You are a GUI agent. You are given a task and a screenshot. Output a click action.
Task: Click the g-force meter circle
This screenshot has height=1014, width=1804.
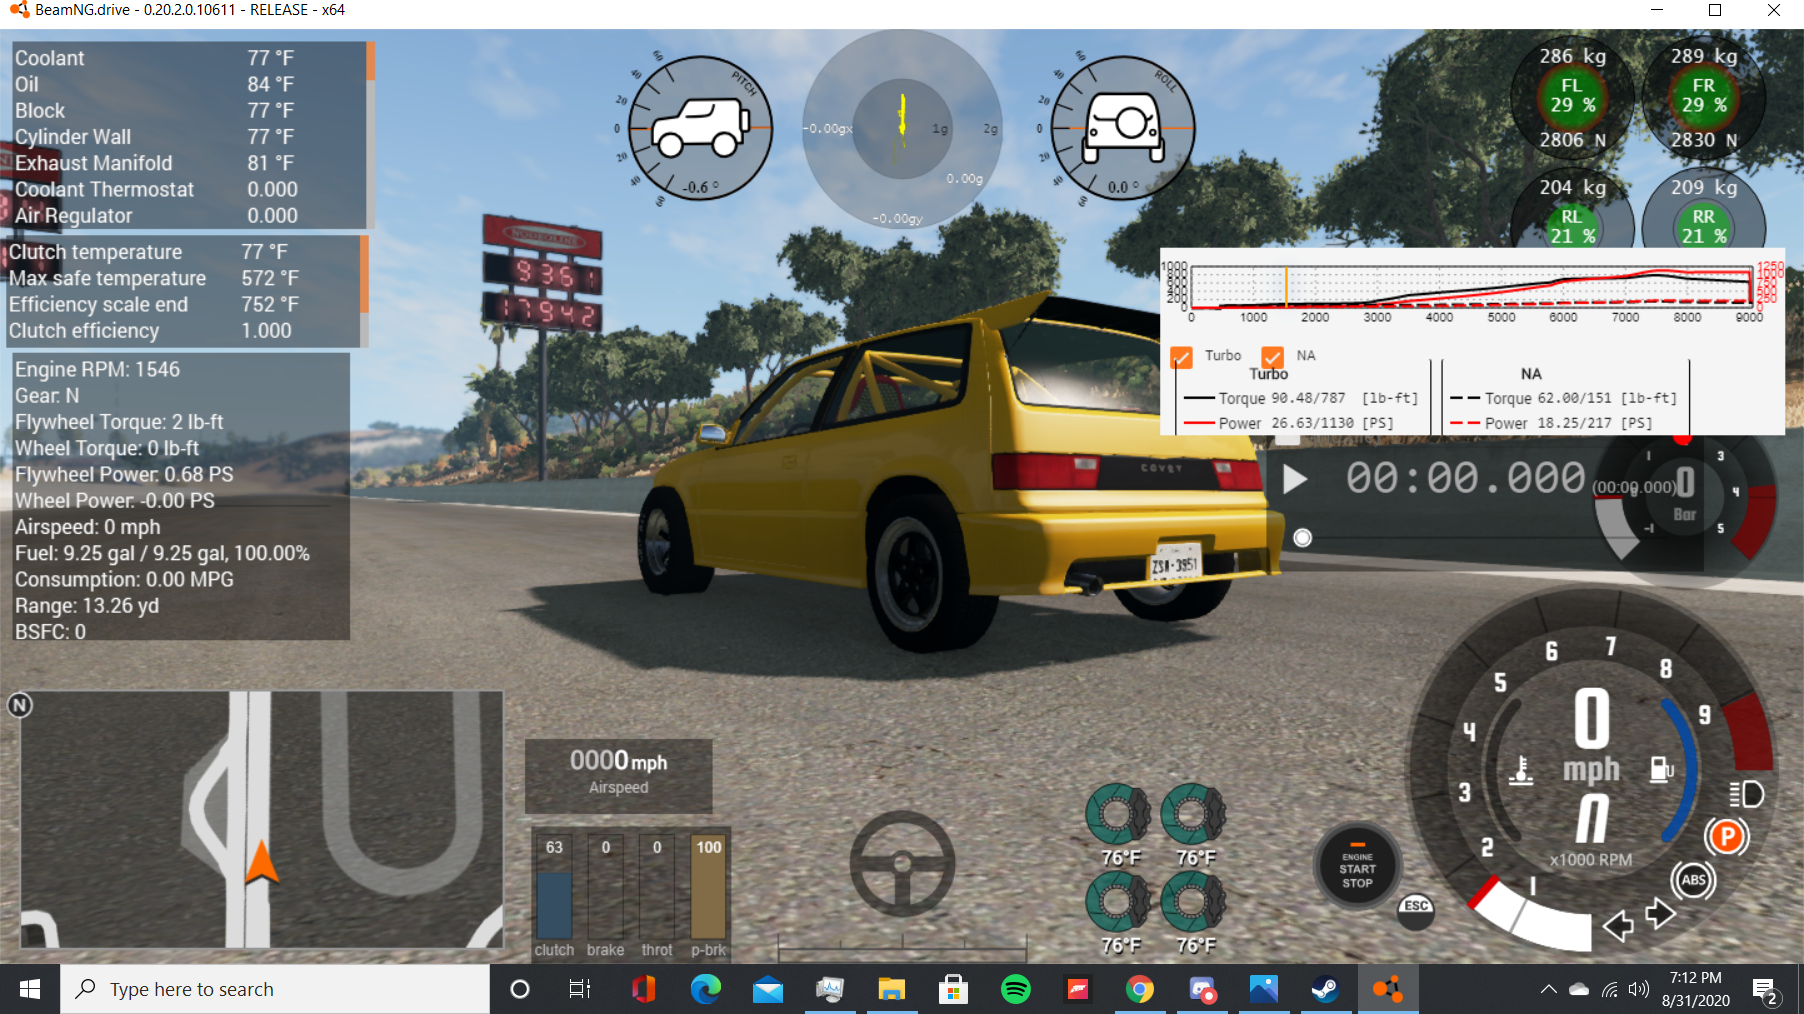point(902,129)
